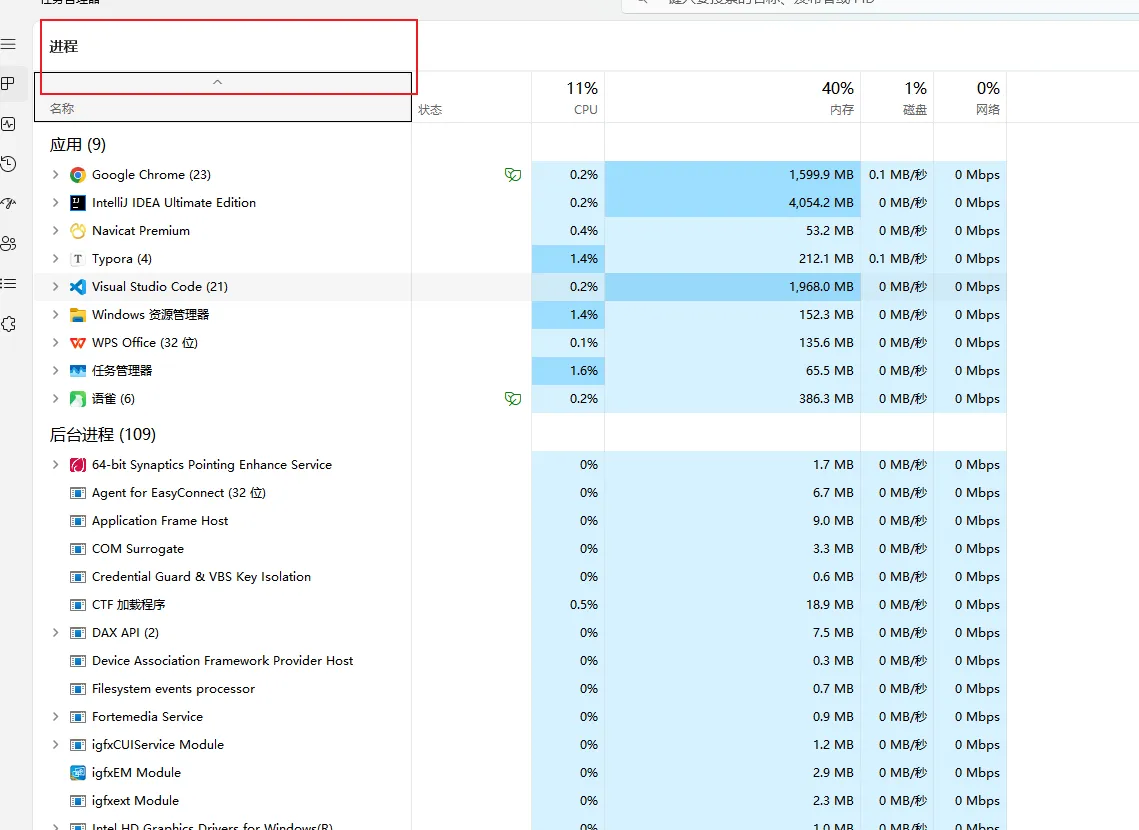Go to Startup apps sidebar icon
Screen dimensions: 1139x830
point(9,204)
